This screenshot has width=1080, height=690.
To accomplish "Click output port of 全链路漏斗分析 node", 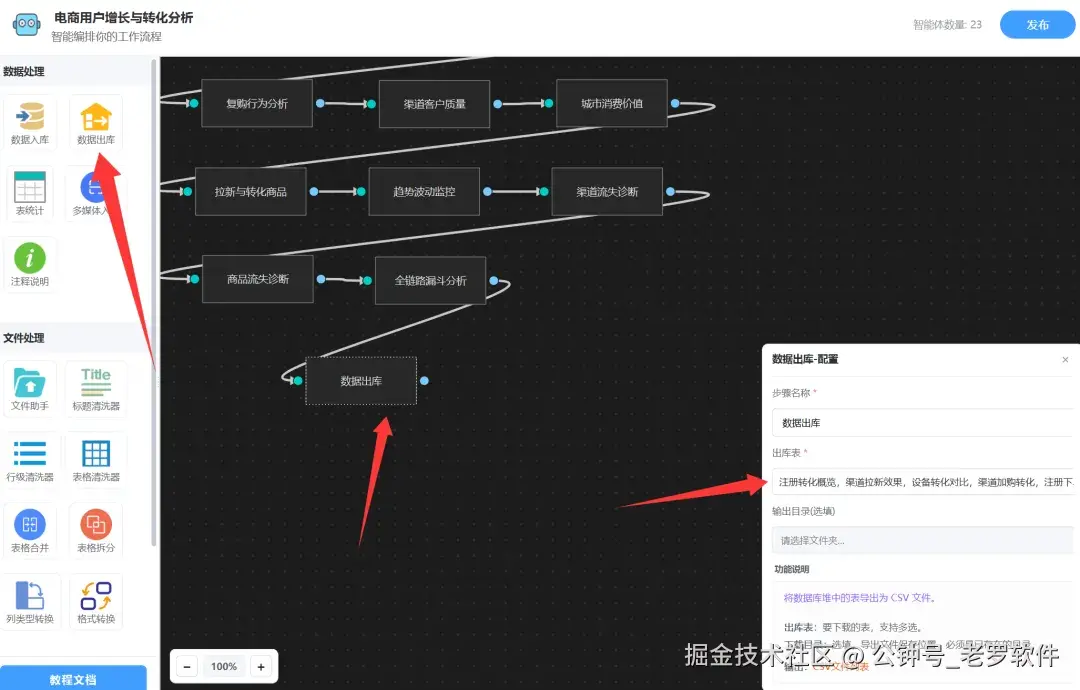I will coord(494,281).
